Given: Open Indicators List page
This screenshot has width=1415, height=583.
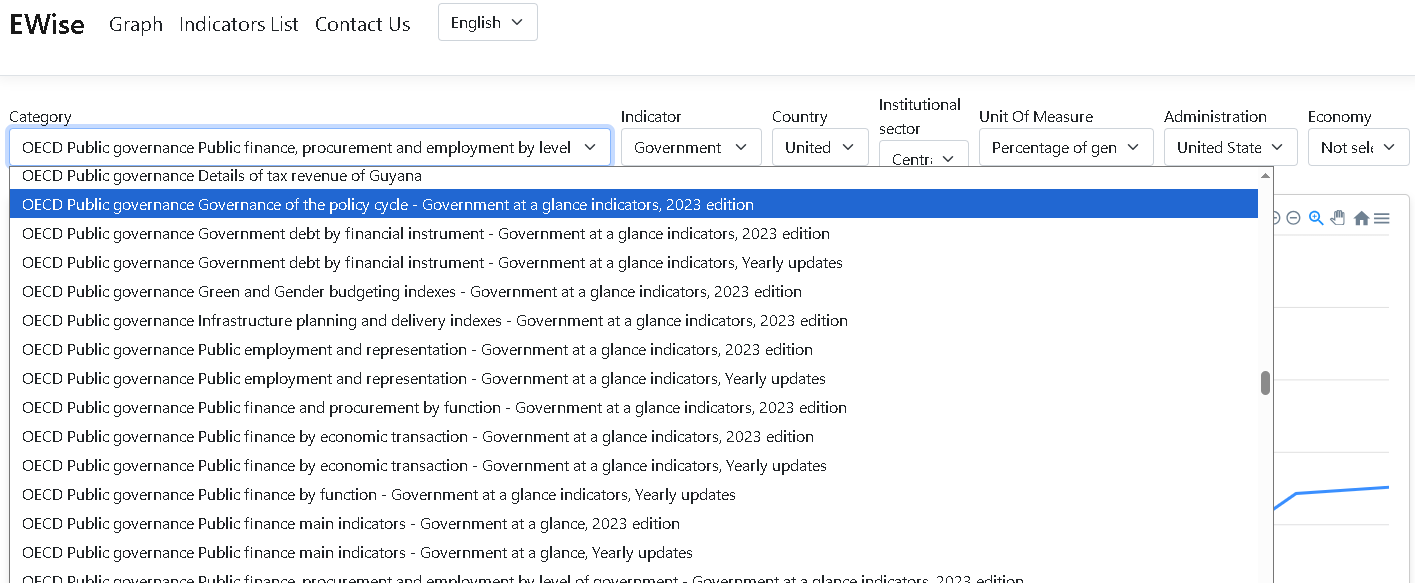Looking at the screenshot, I should 239,24.
